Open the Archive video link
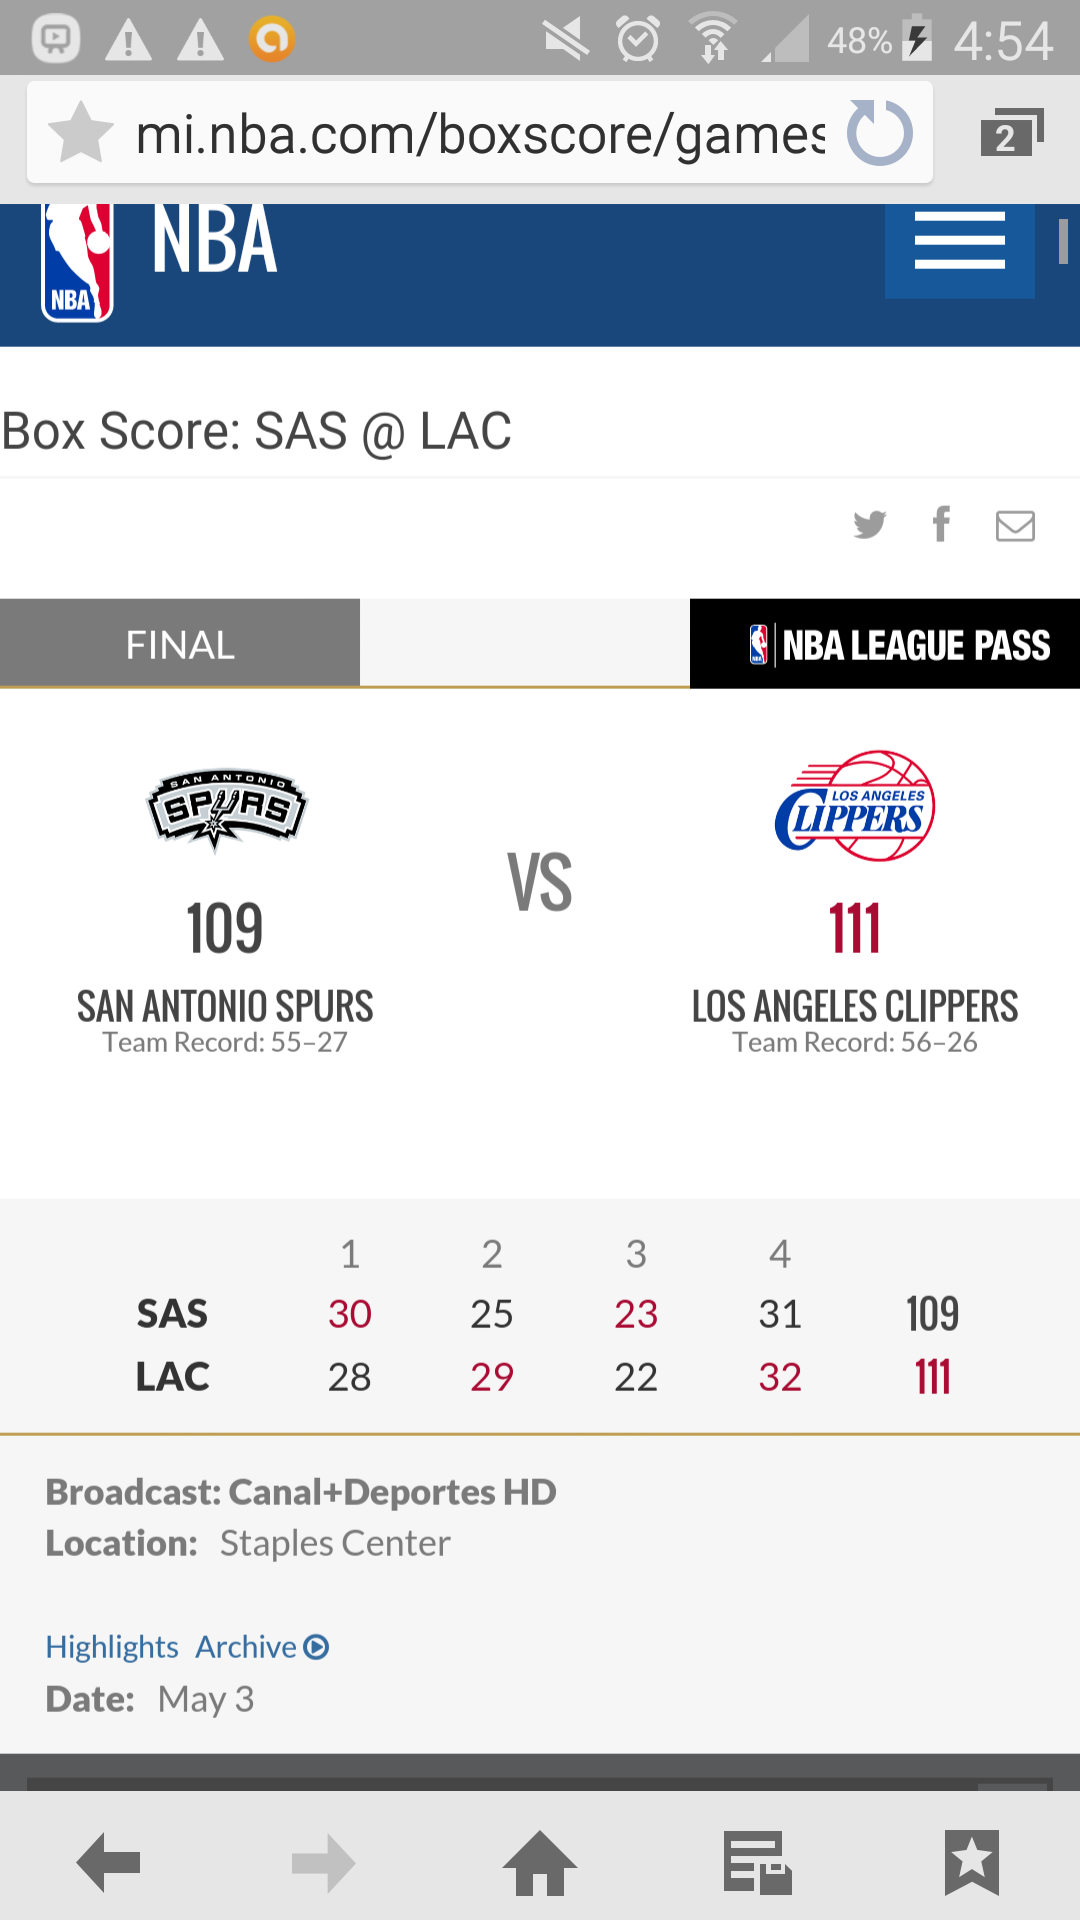 click(x=262, y=1646)
